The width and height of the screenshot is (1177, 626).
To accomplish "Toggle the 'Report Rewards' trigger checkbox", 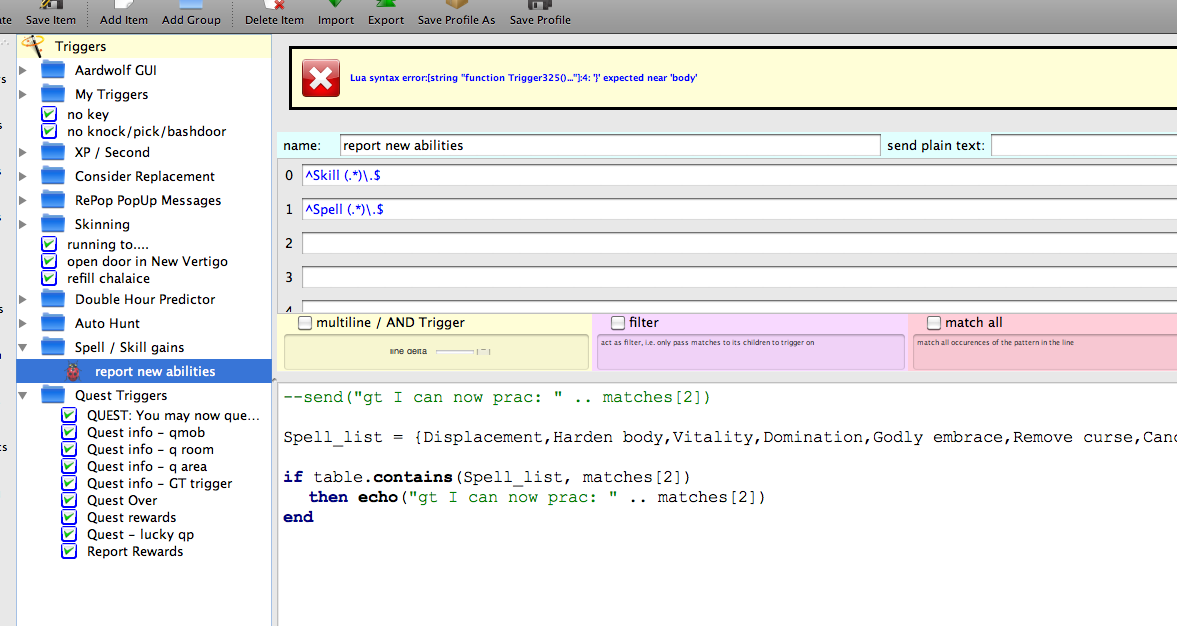I will pos(69,552).
